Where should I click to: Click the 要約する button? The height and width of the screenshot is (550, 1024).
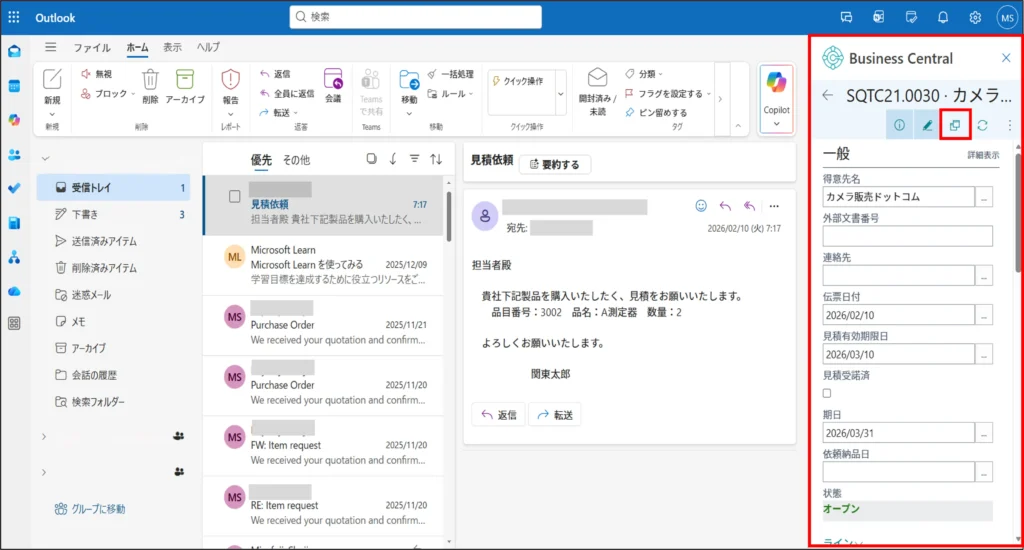[555, 164]
